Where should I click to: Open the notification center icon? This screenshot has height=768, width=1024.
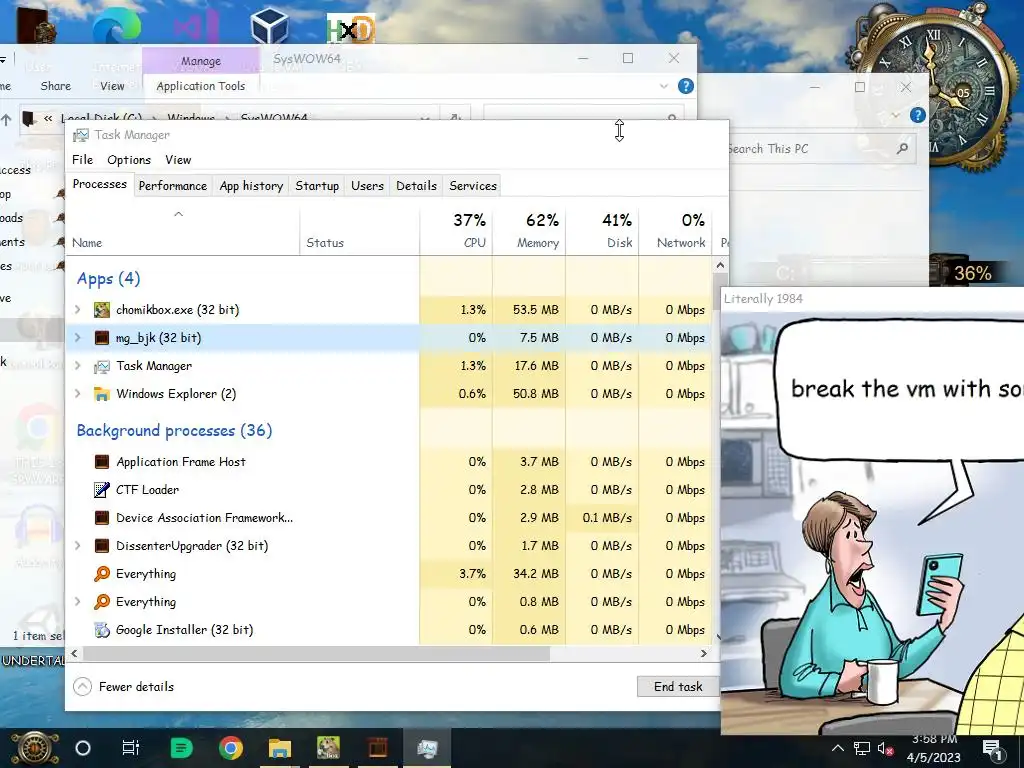(x=992, y=748)
